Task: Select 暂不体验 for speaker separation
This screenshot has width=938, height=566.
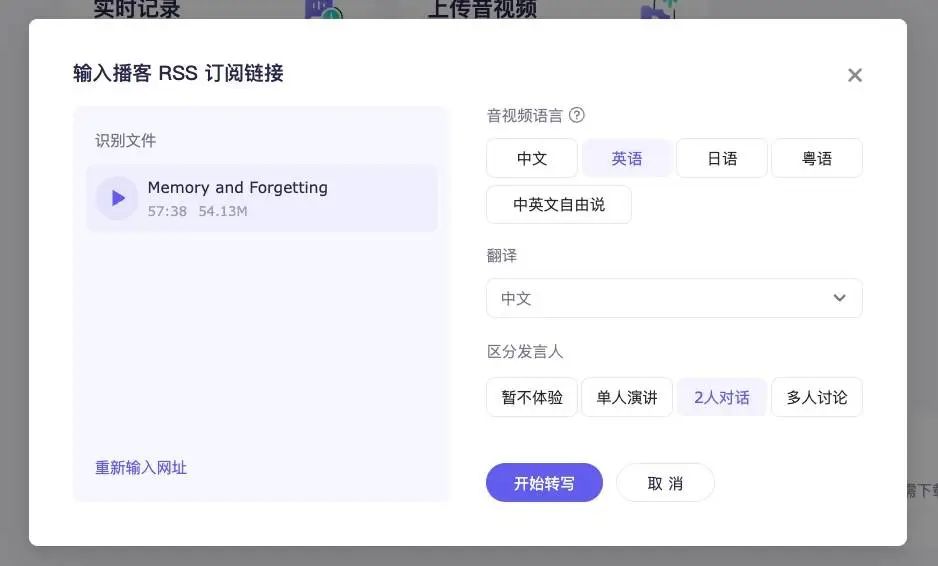Action: pos(531,397)
